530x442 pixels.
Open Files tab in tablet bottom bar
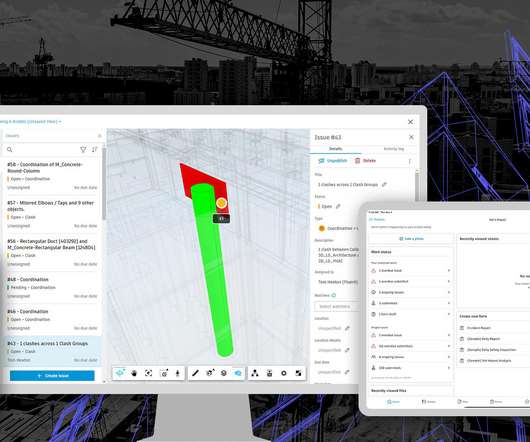[x=463, y=402]
